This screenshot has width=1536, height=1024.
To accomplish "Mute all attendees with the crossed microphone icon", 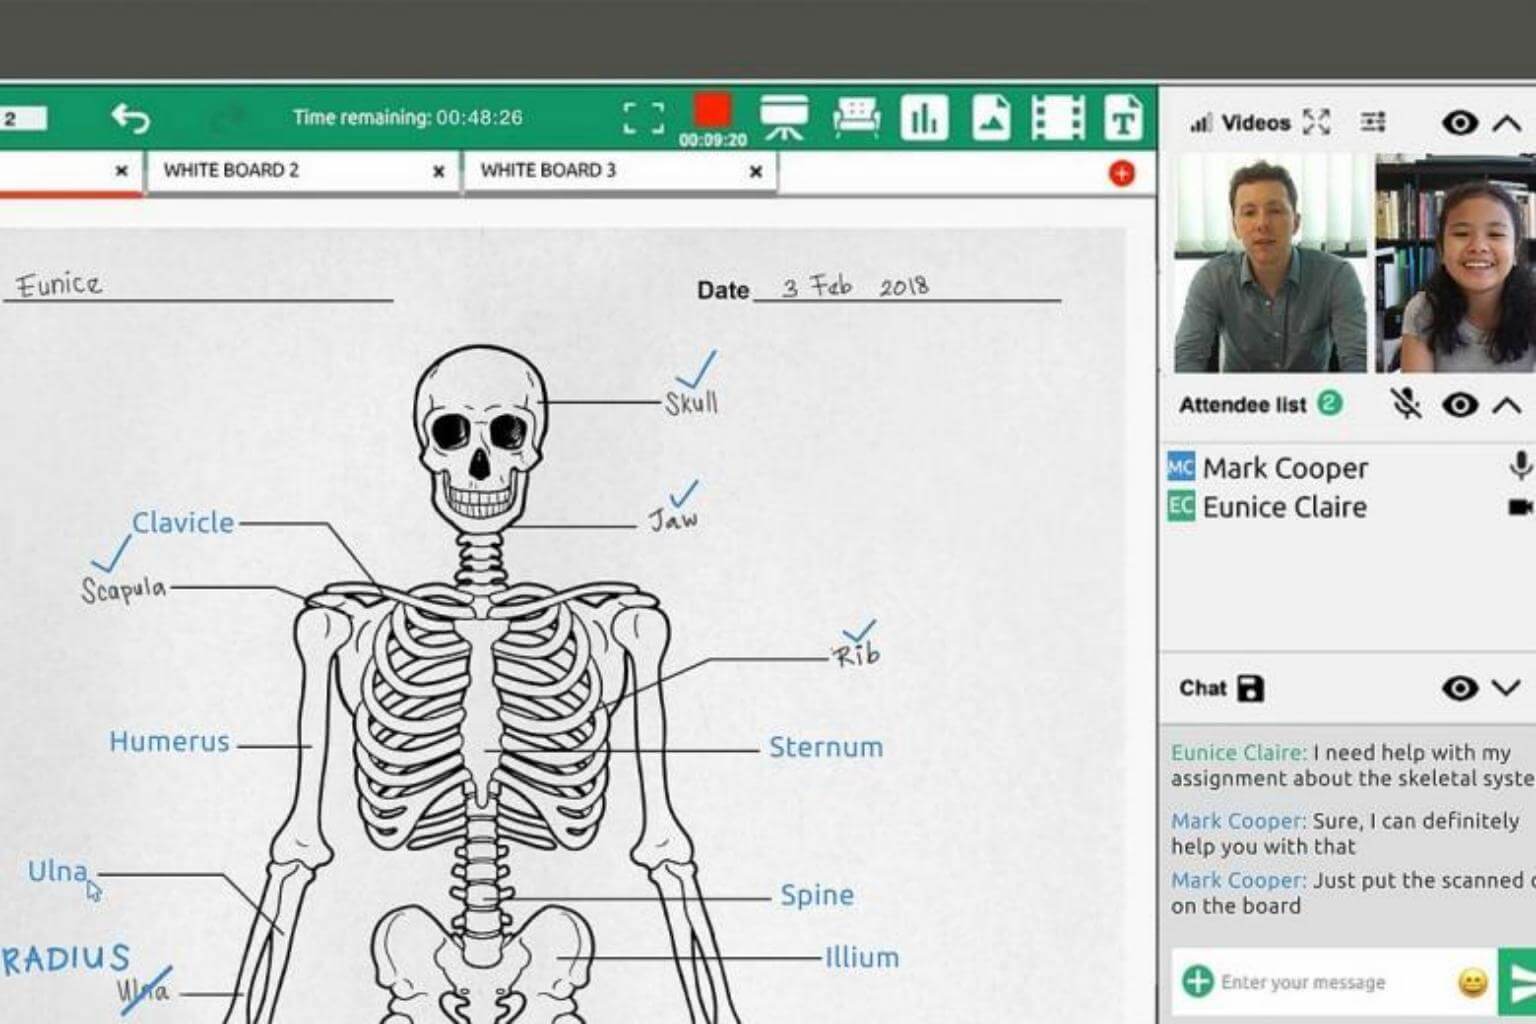I will point(1406,404).
